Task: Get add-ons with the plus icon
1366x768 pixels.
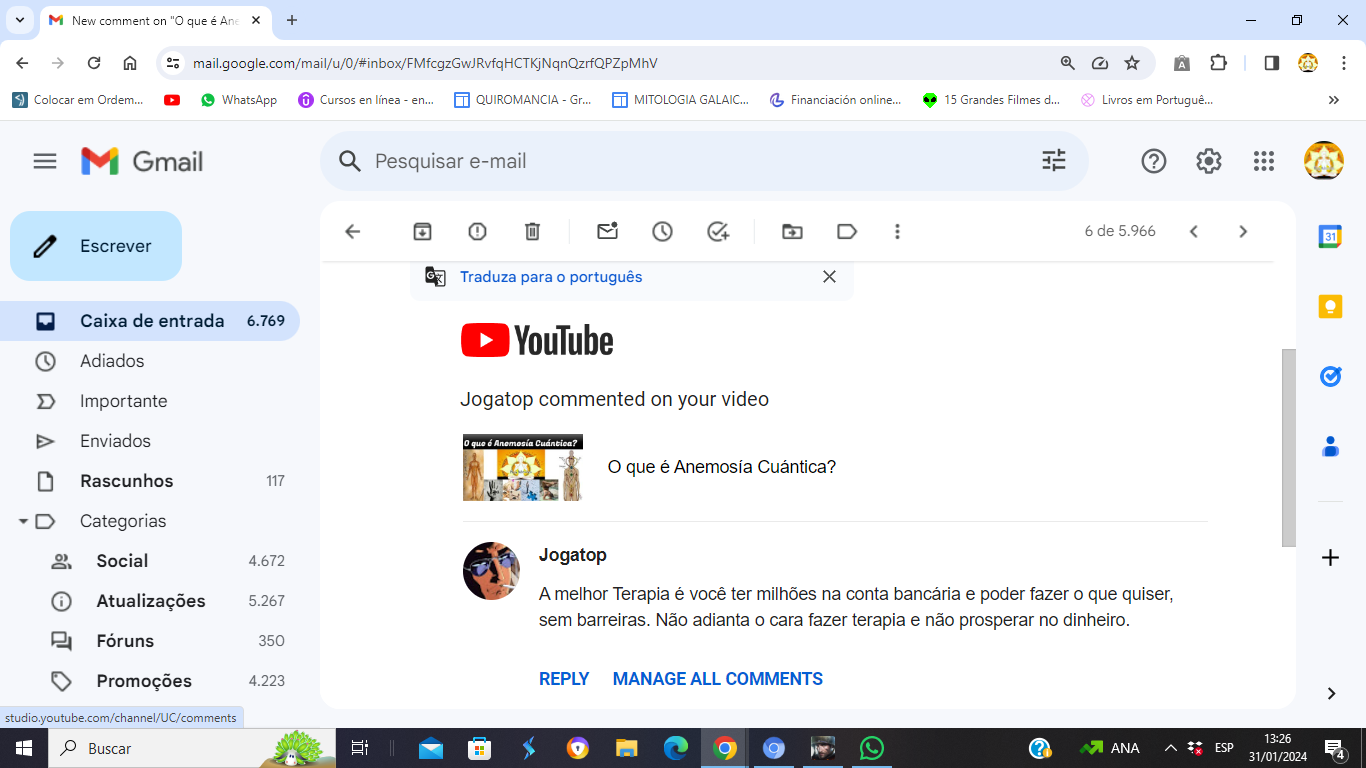Action: click(1330, 558)
